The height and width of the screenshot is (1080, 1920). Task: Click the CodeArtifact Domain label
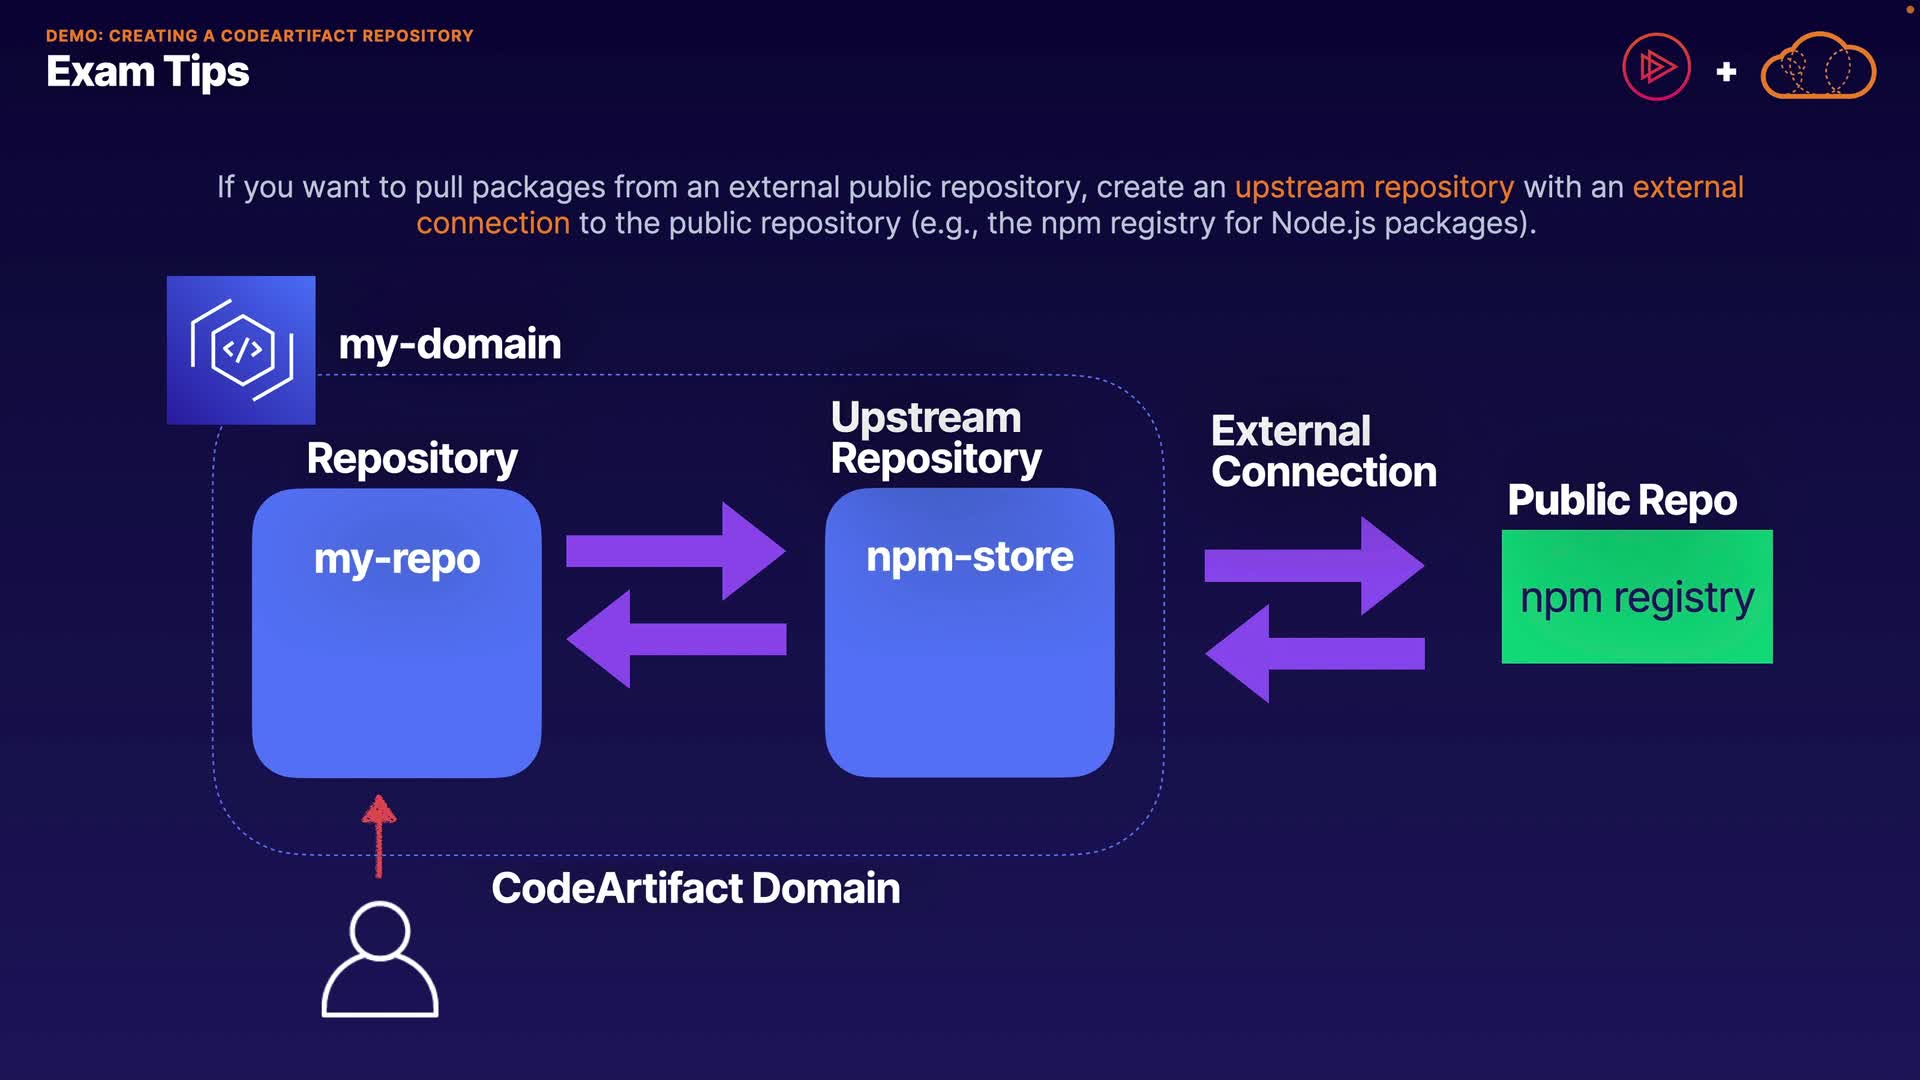pos(695,888)
